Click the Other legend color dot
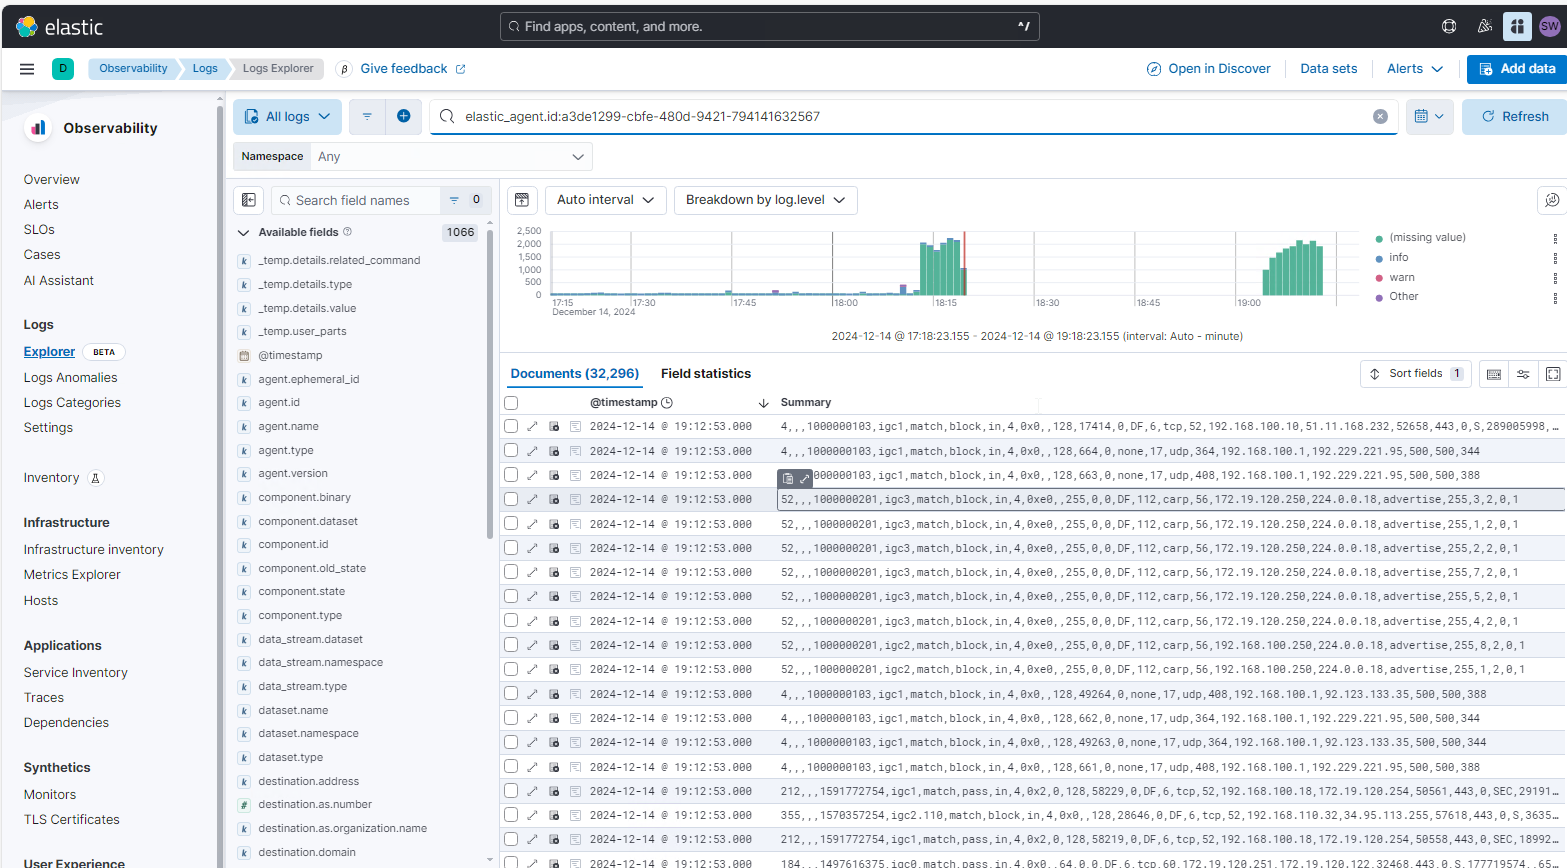The image size is (1567, 868). pyautogui.click(x=1379, y=297)
